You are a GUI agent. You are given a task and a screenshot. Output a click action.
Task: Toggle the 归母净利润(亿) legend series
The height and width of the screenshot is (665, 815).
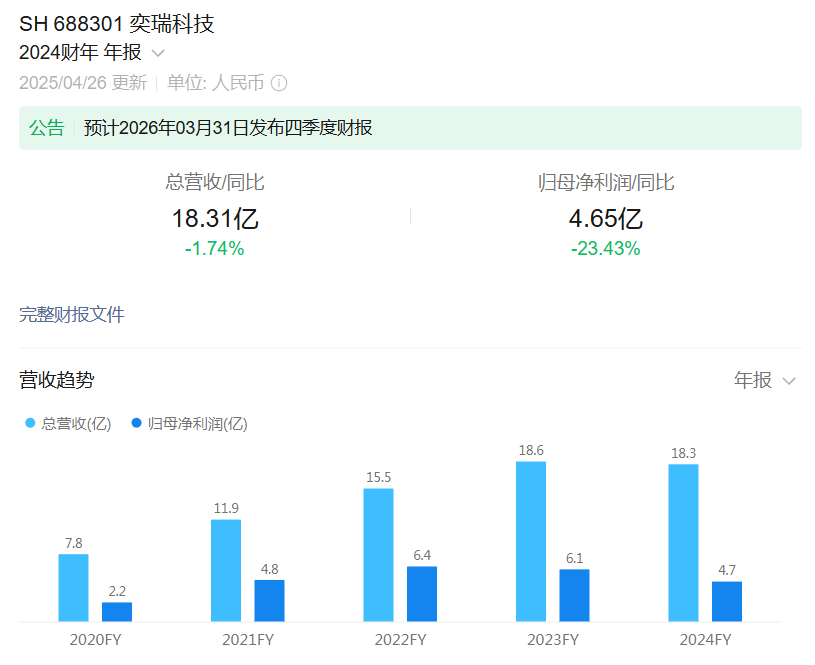(190, 424)
